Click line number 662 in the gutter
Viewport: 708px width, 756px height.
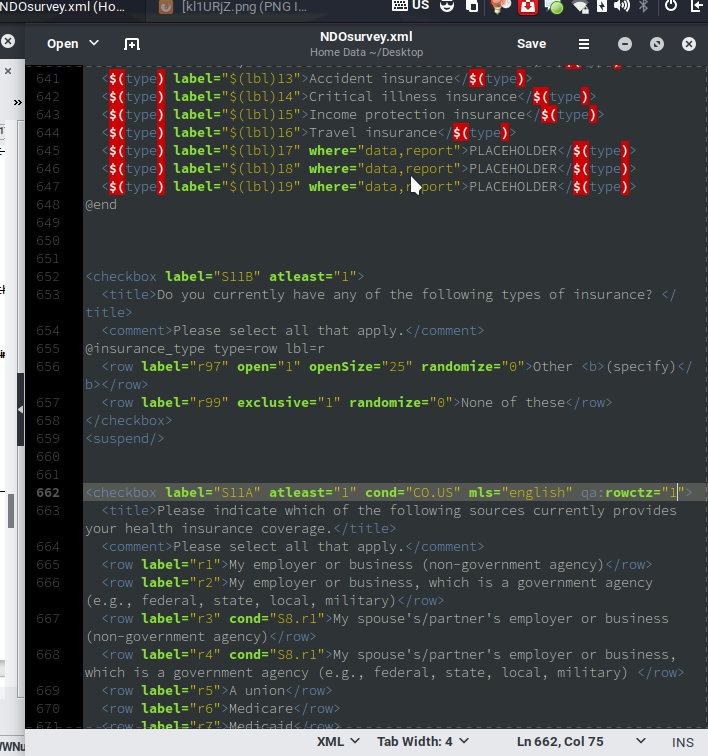pos(48,492)
